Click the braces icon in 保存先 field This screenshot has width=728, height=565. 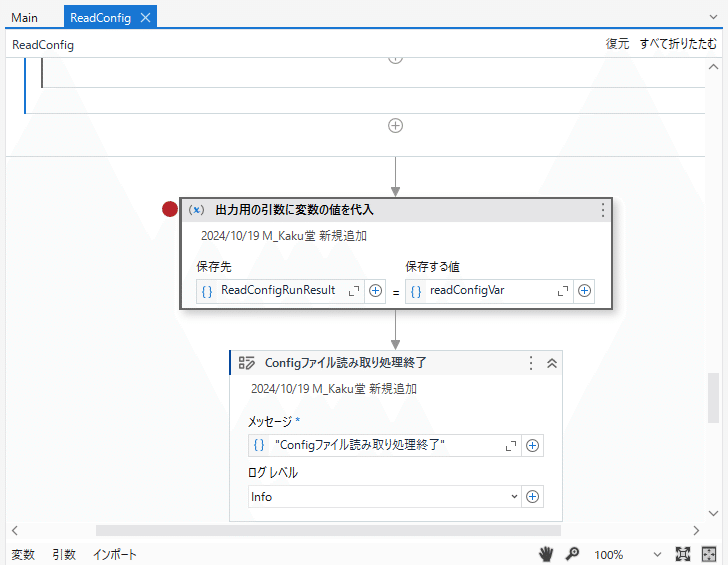coord(207,291)
